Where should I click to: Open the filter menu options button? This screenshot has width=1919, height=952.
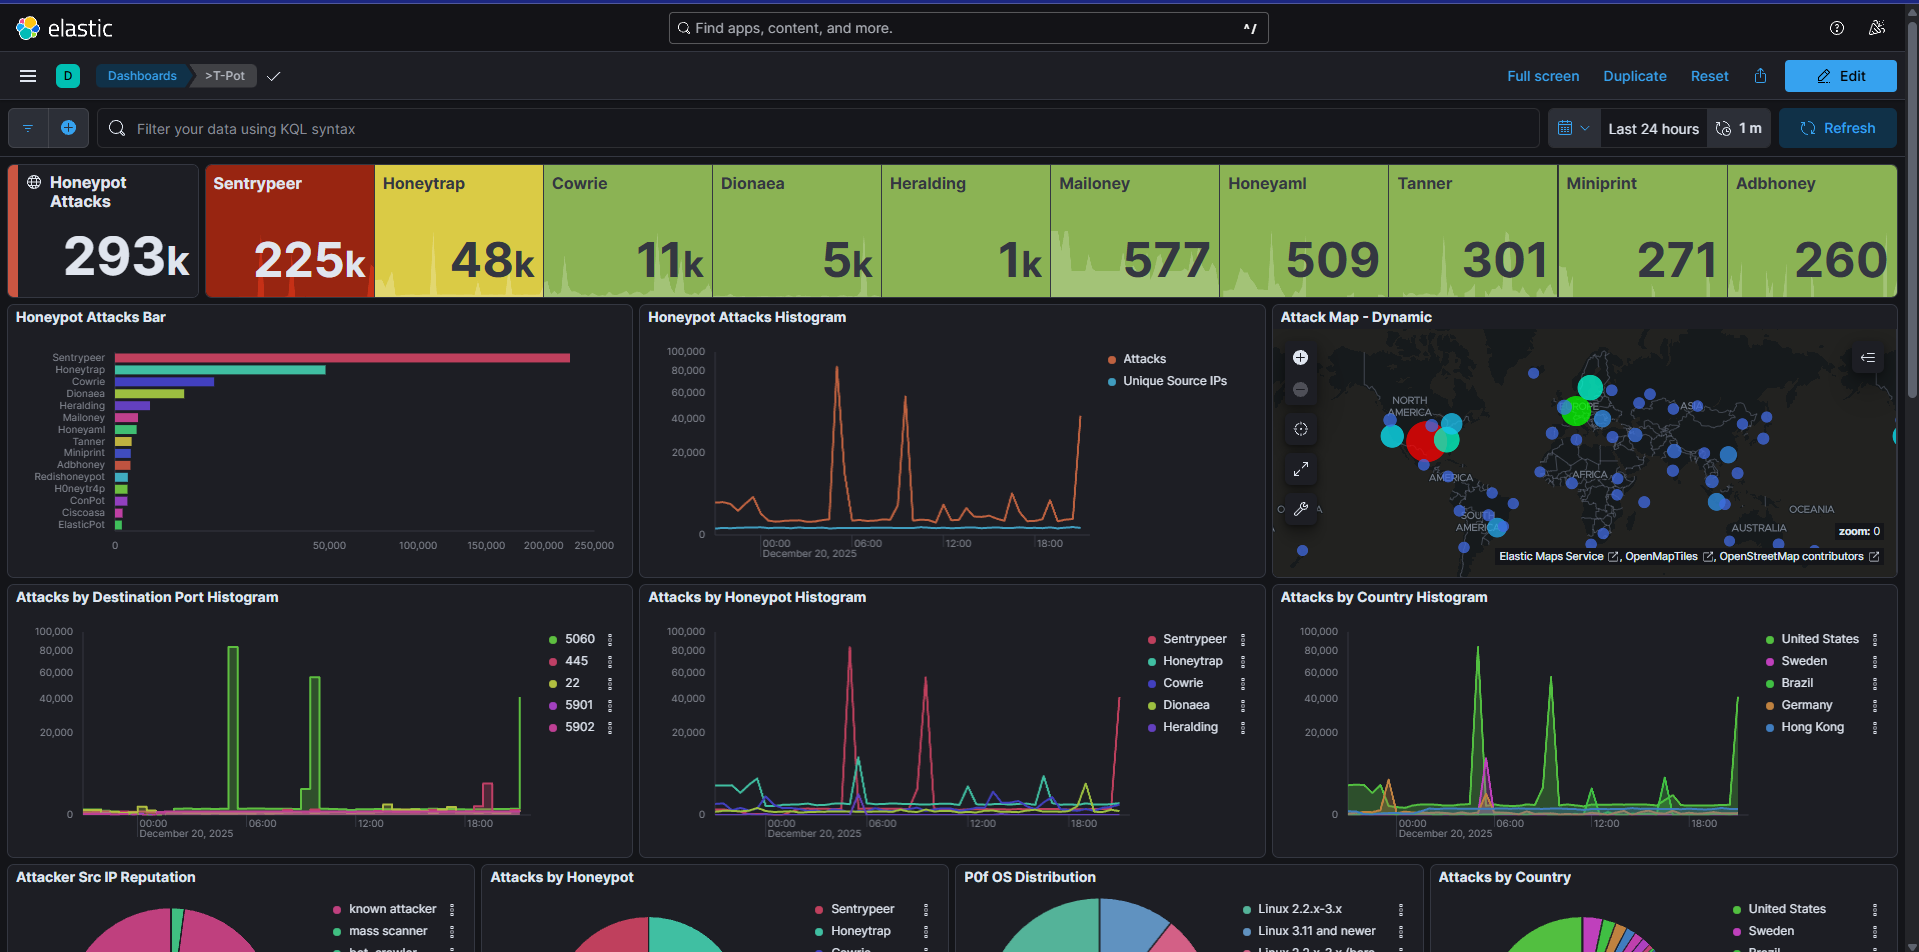point(28,128)
